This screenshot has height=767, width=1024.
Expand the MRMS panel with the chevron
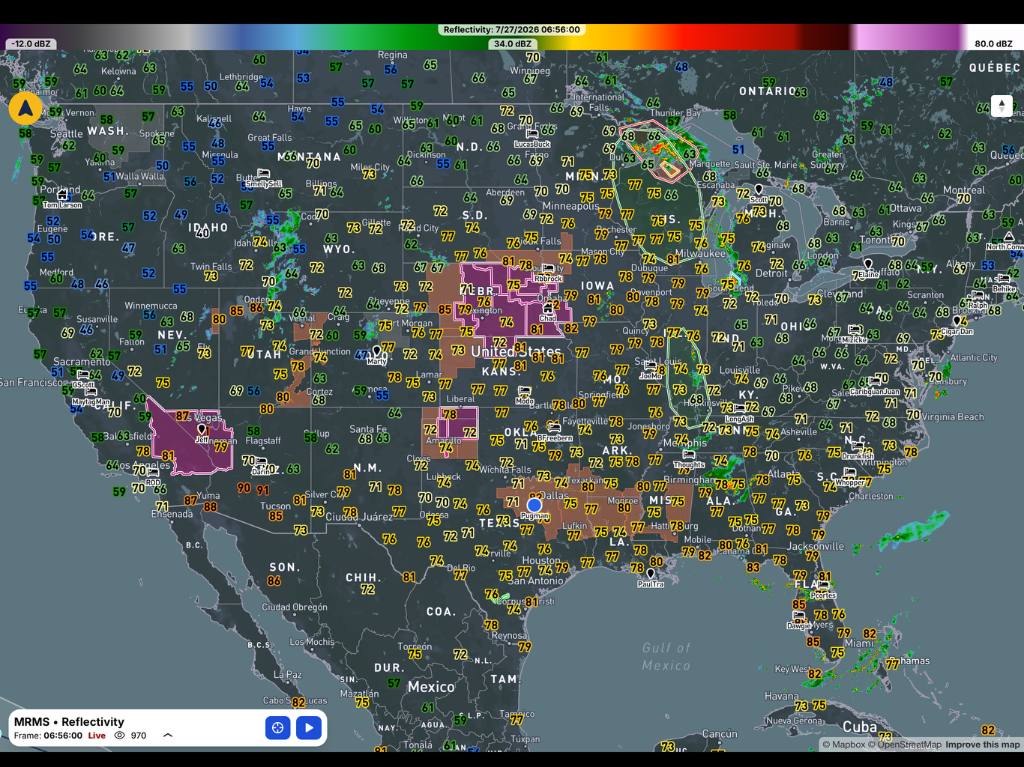pos(168,736)
